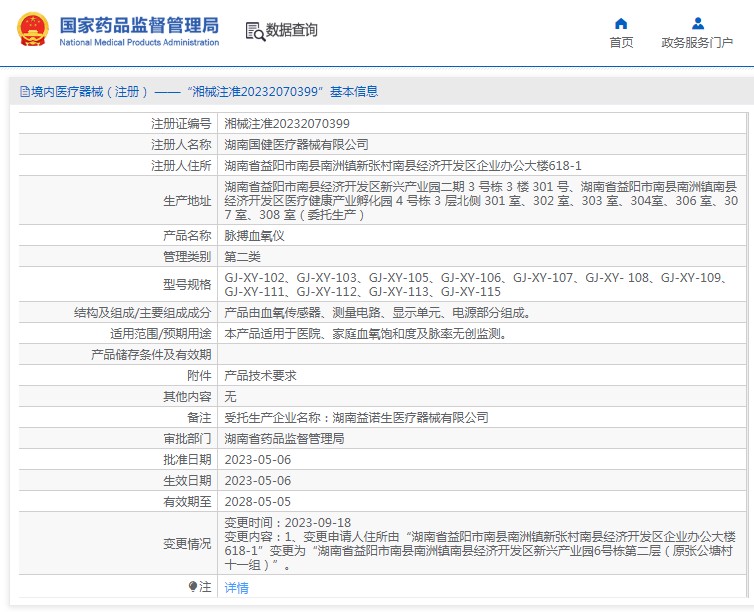
Task: Select registration number 湘械注准20232070399 value
Action: pos(287,124)
